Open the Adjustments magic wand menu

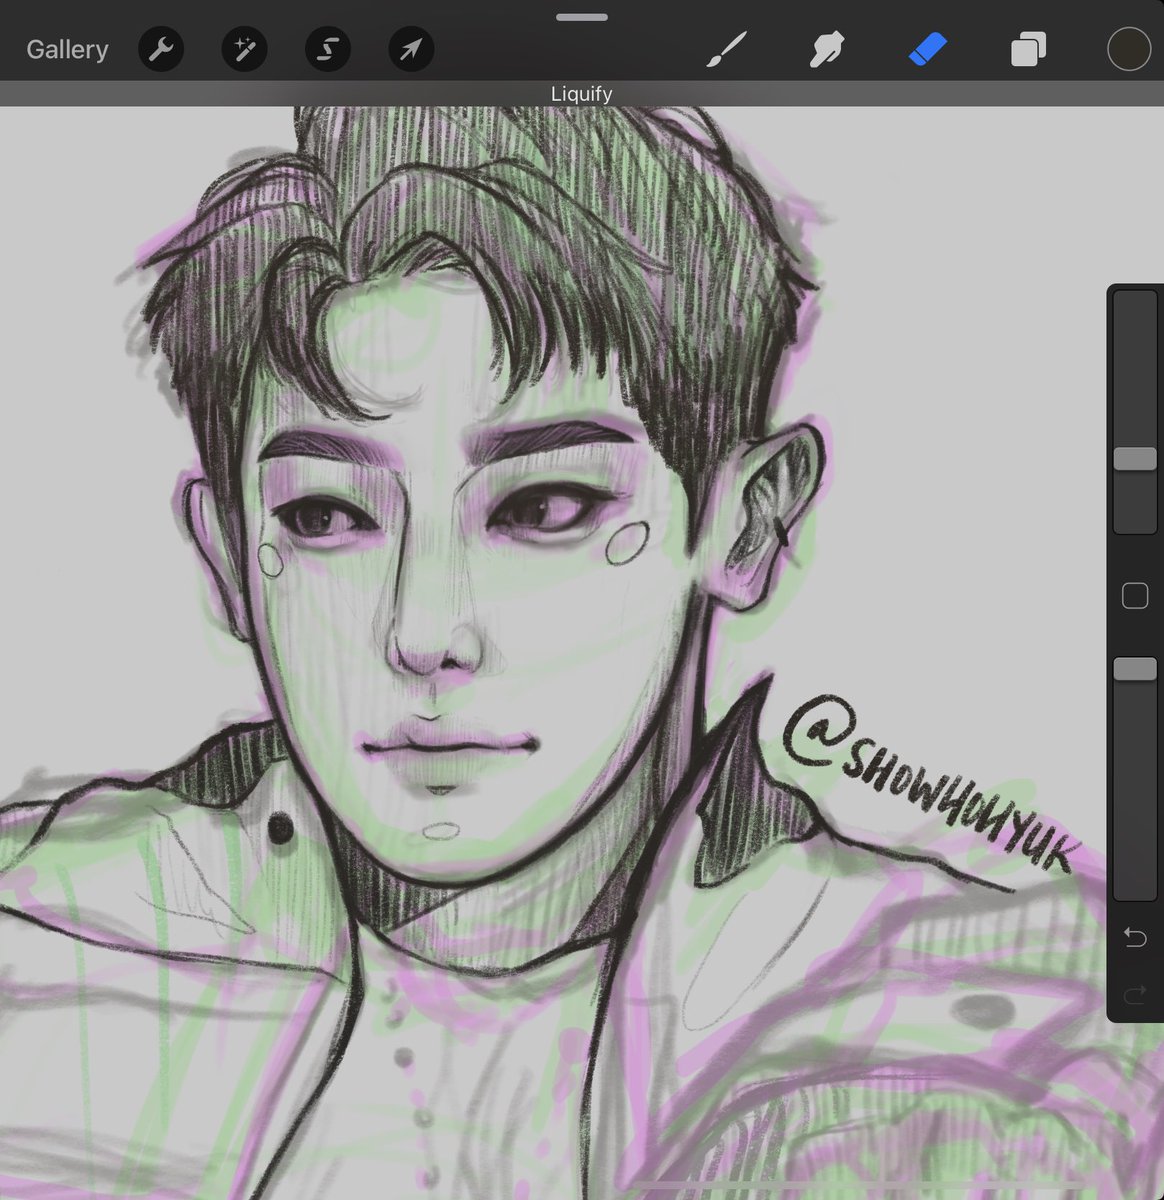pyautogui.click(x=244, y=49)
